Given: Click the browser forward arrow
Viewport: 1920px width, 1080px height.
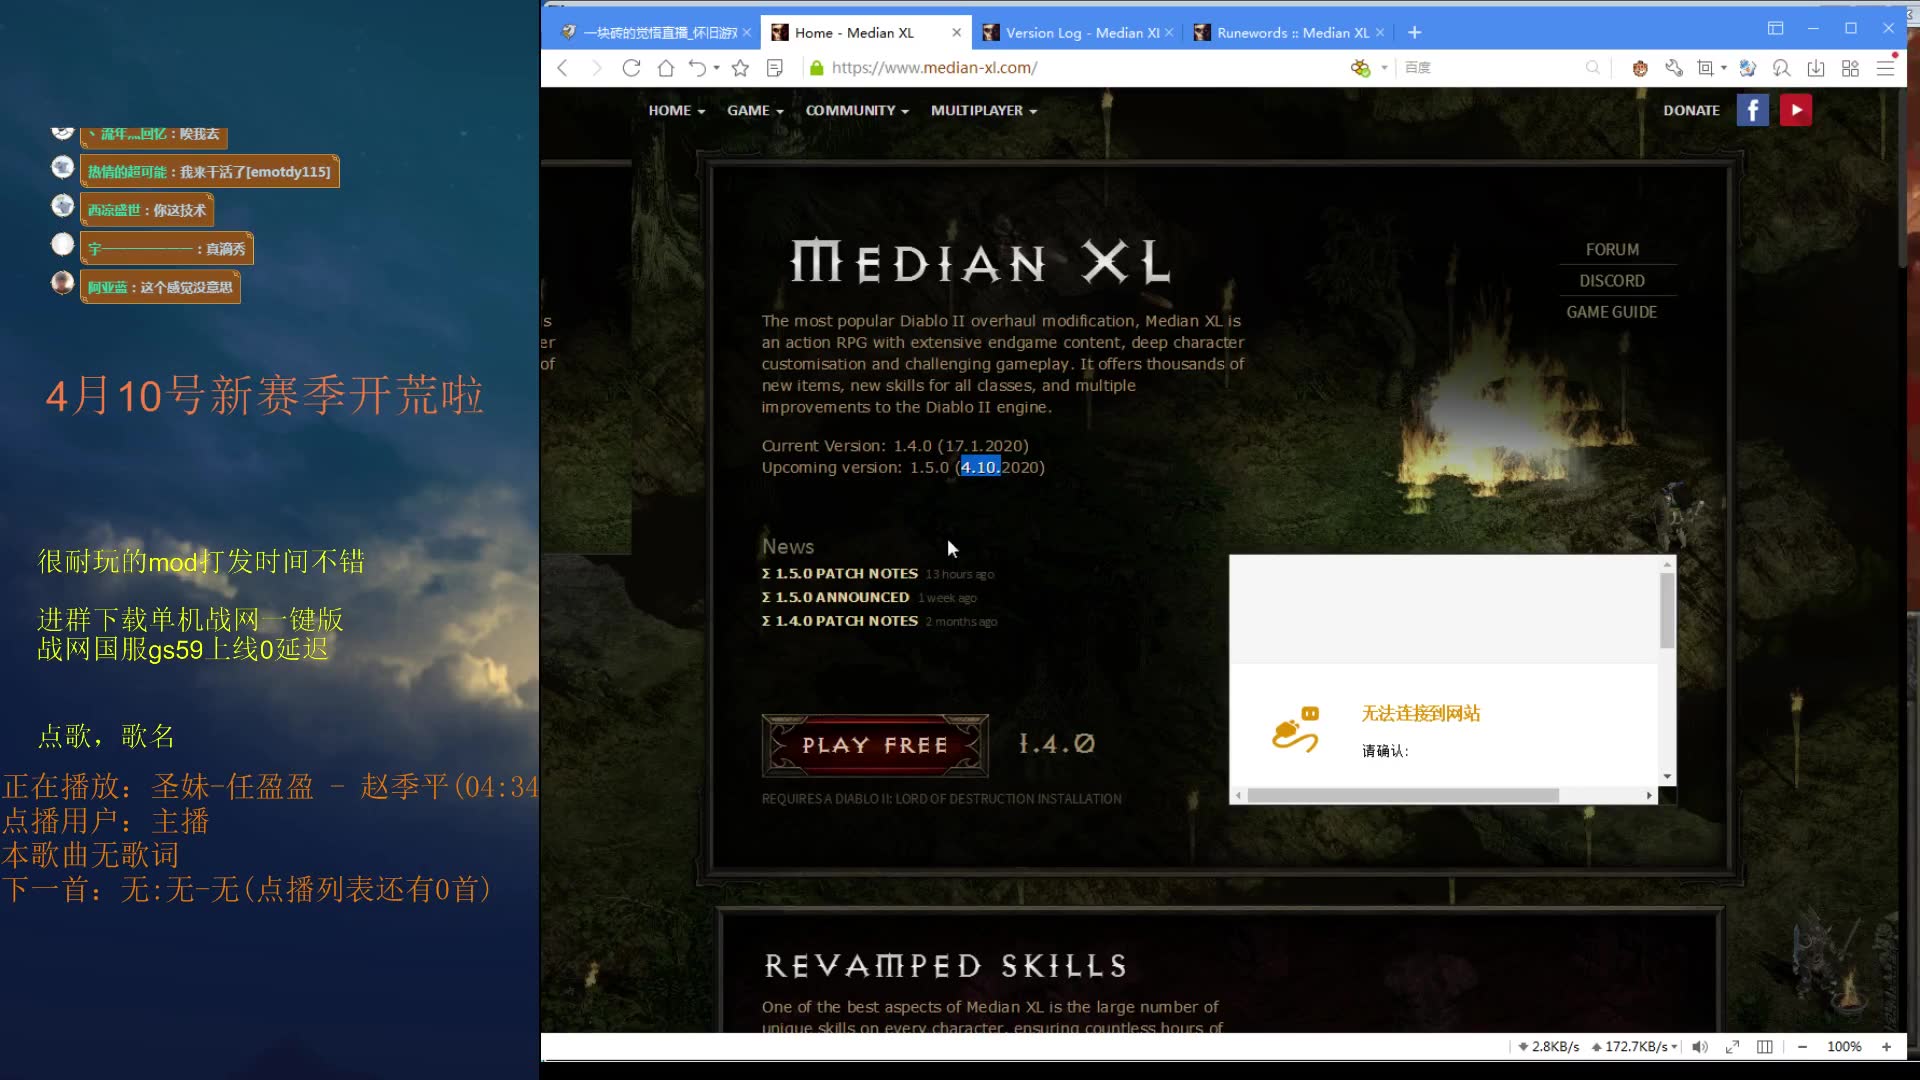Looking at the screenshot, I should (x=596, y=68).
